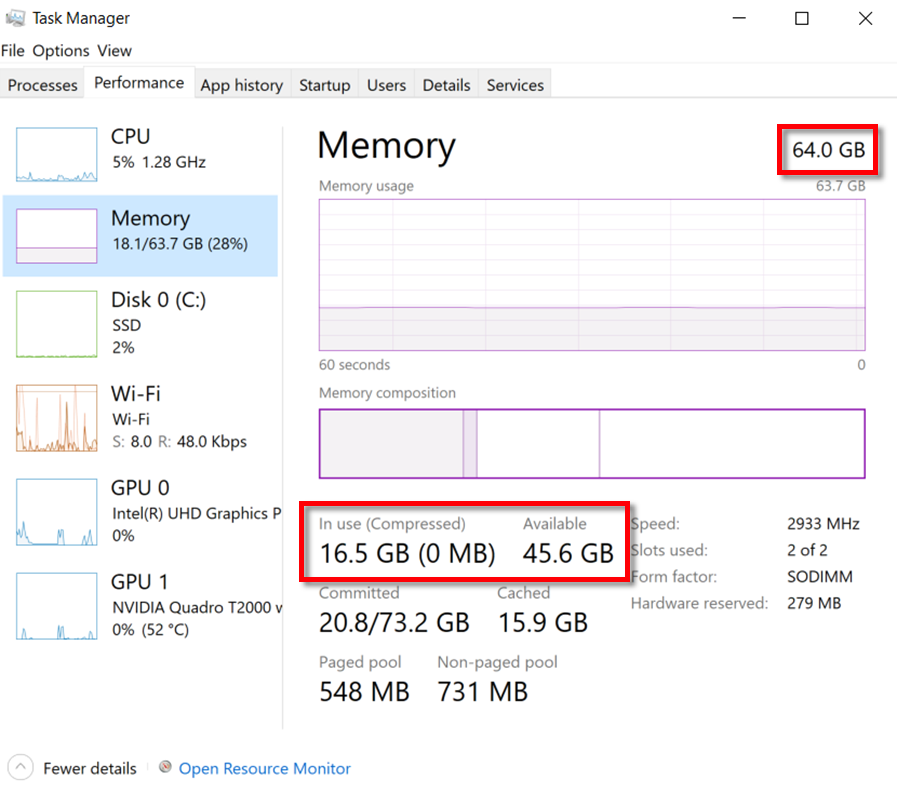Open the File menu

click(x=13, y=51)
